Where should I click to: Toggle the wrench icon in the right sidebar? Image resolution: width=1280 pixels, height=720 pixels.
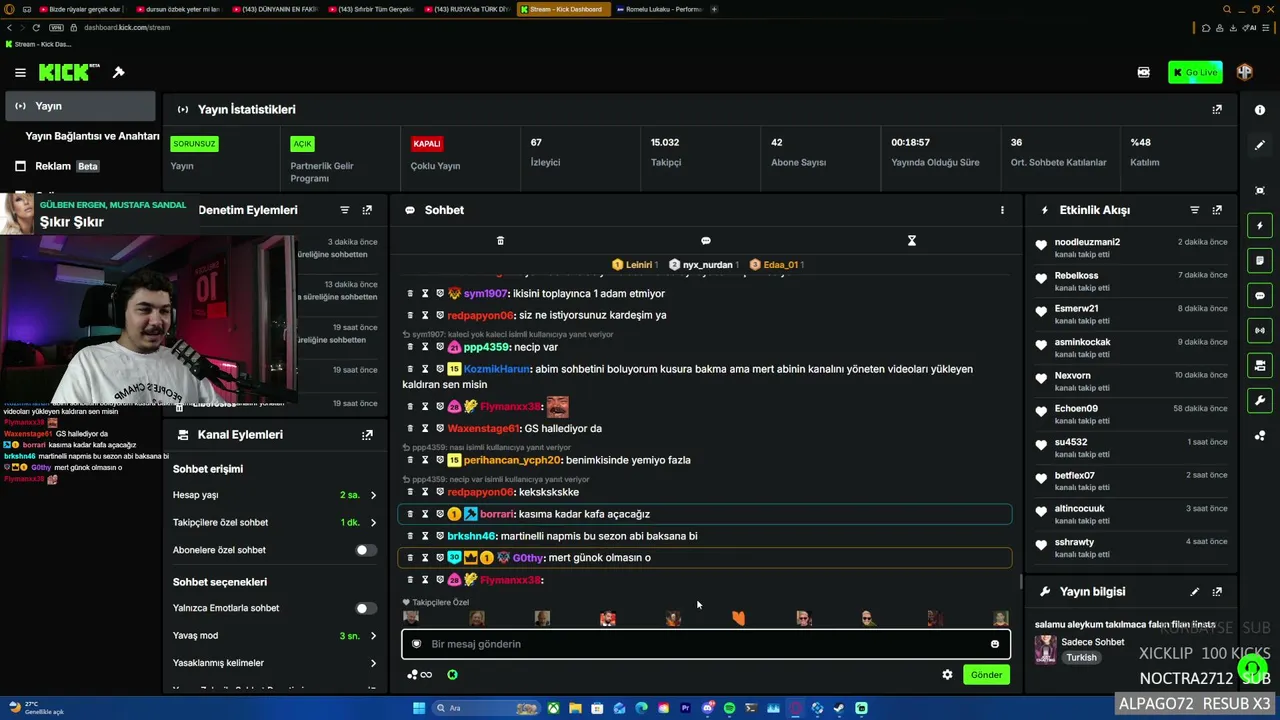[x=1260, y=401]
